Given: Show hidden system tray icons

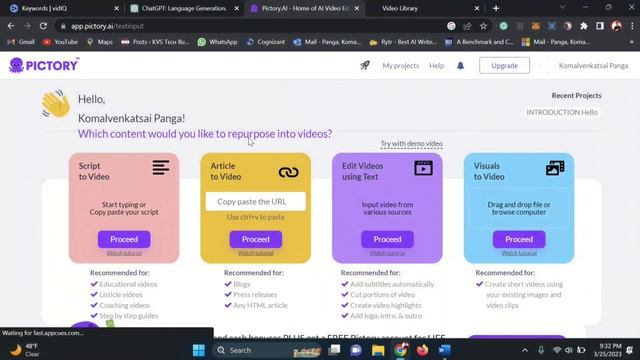Looking at the screenshot, I should pyautogui.click(x=525, y=350).
